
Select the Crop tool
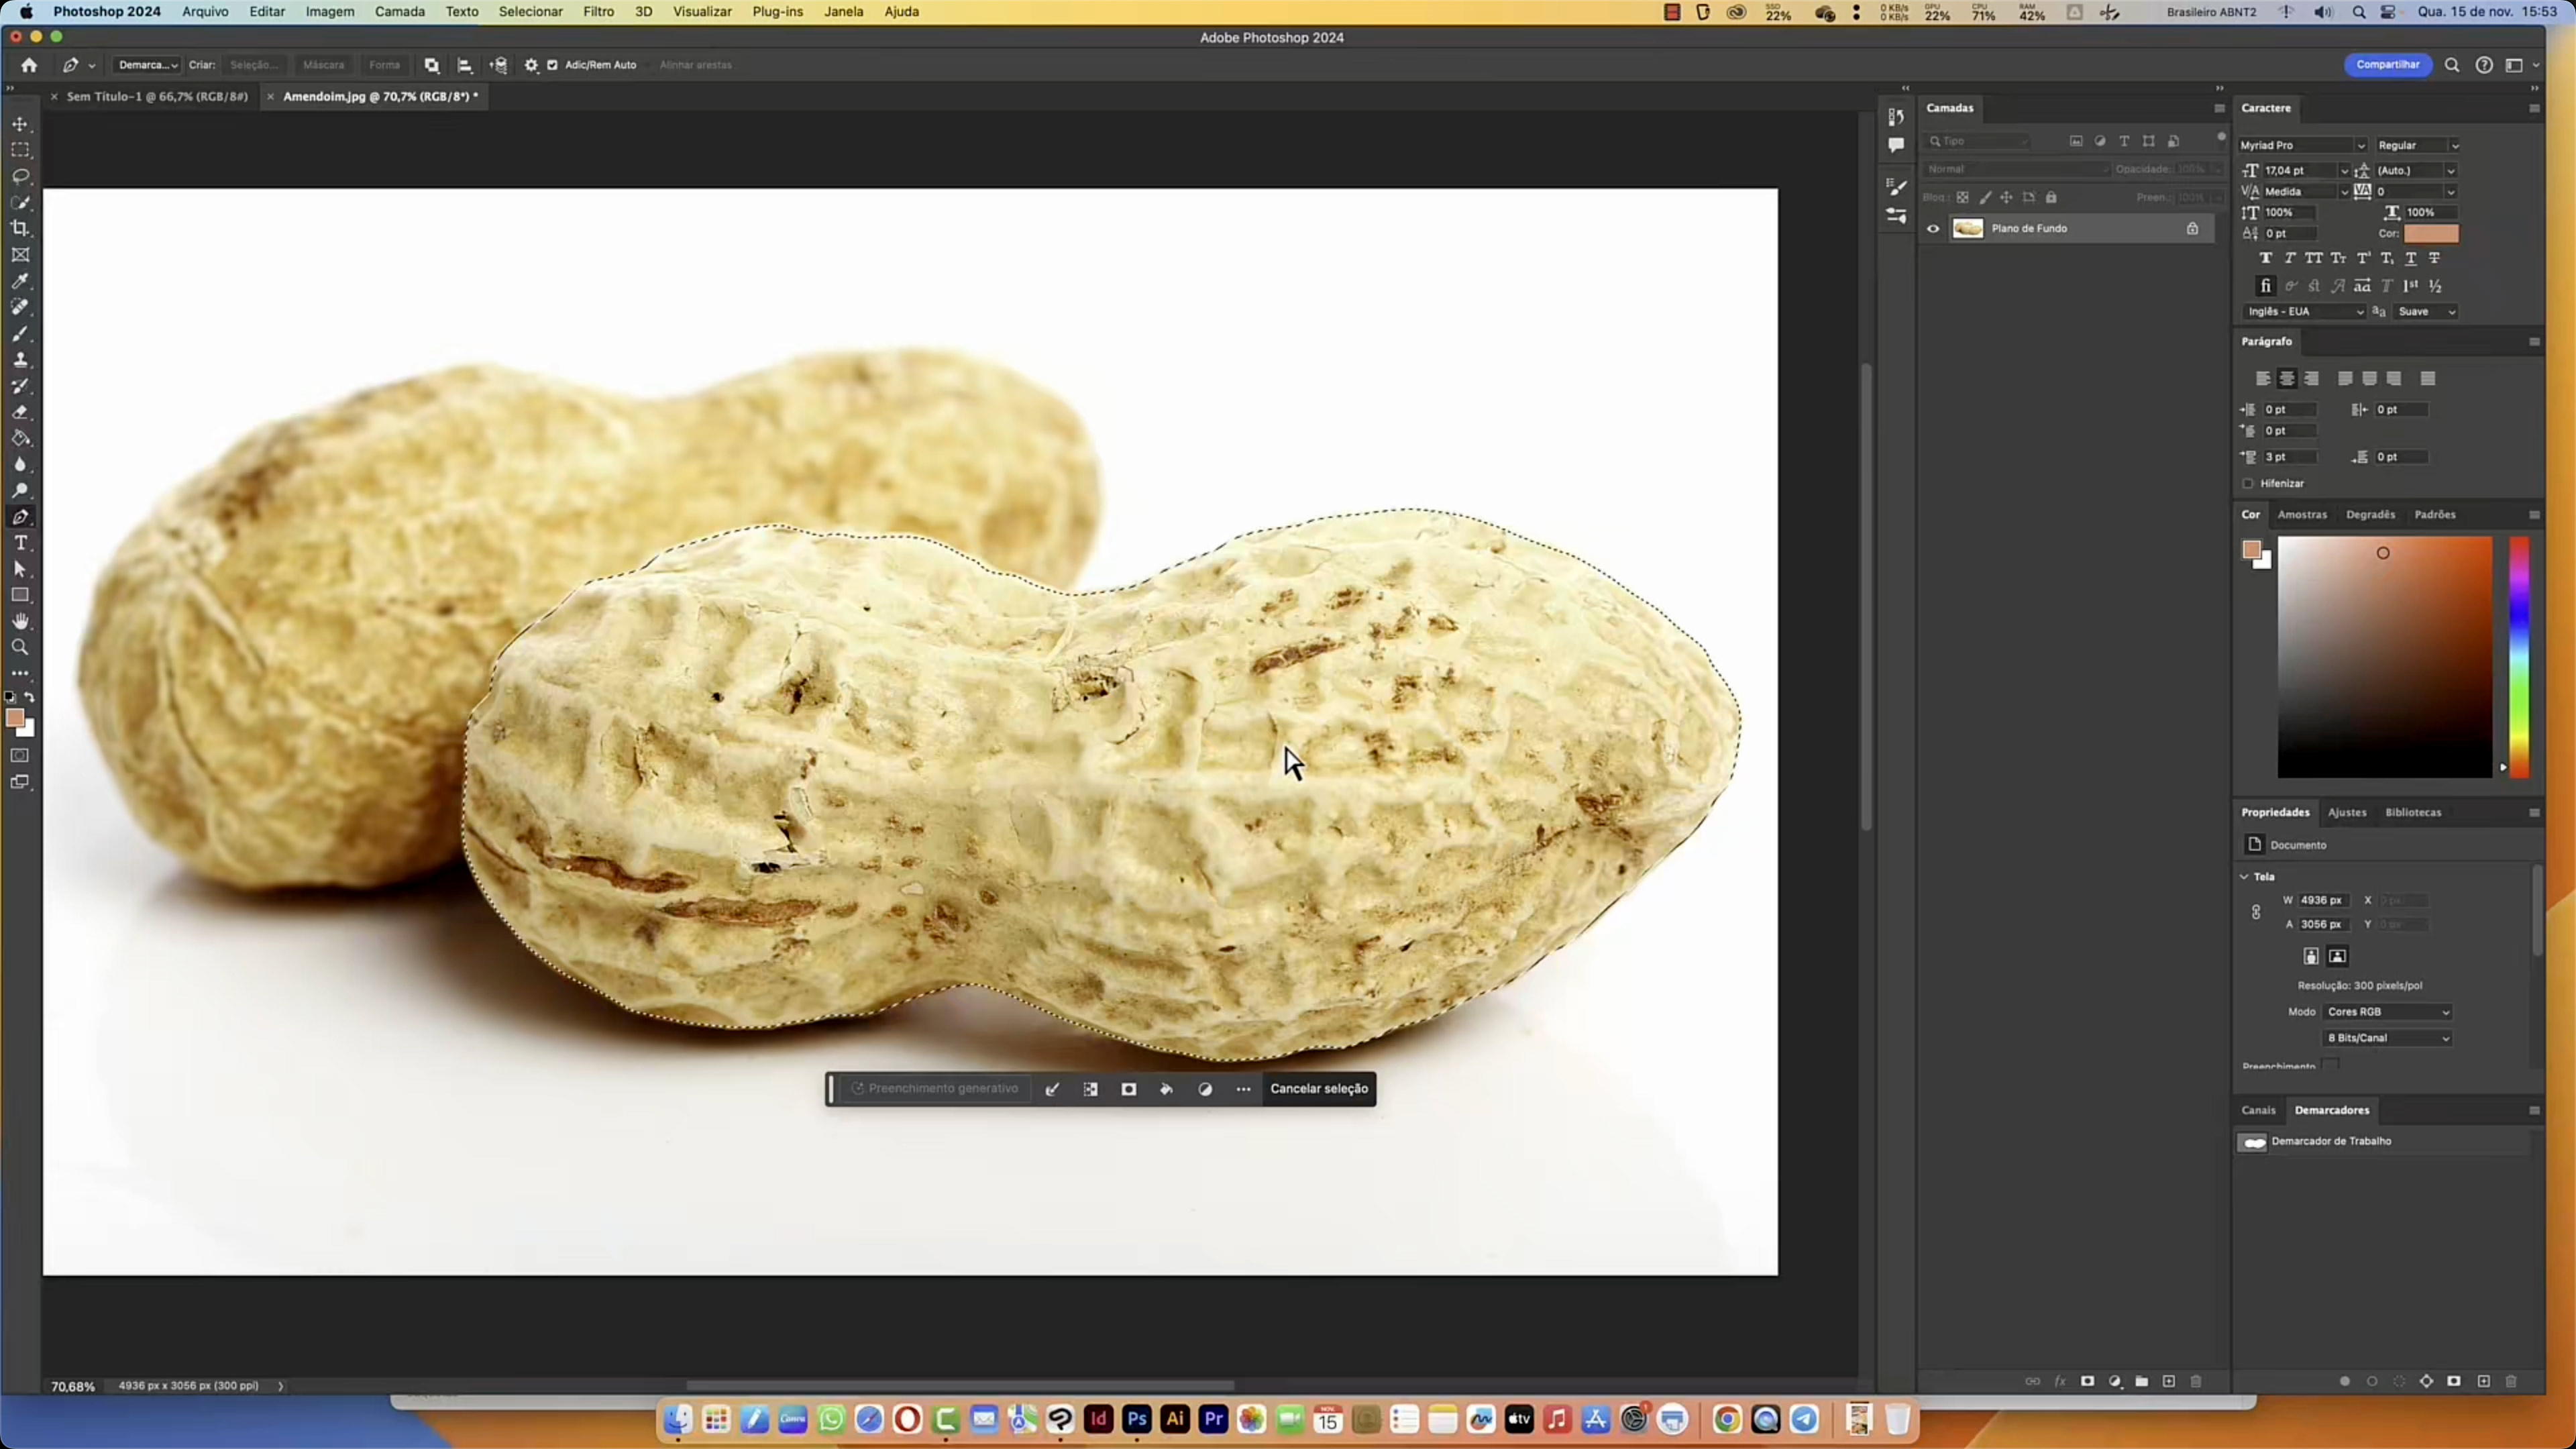(x=20, y=228)
